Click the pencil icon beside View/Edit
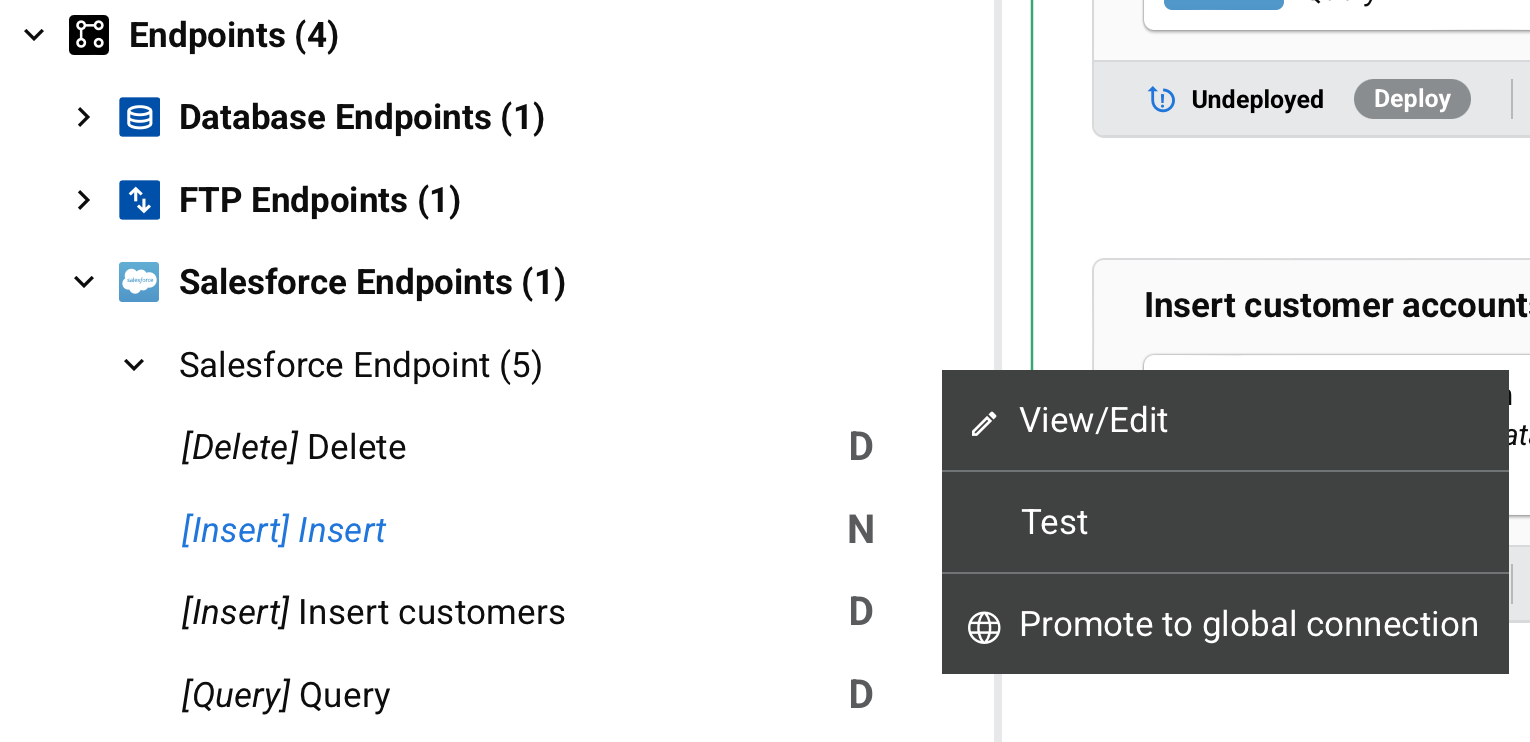Viewport: 1530px width, 742px height. (984, 422)
